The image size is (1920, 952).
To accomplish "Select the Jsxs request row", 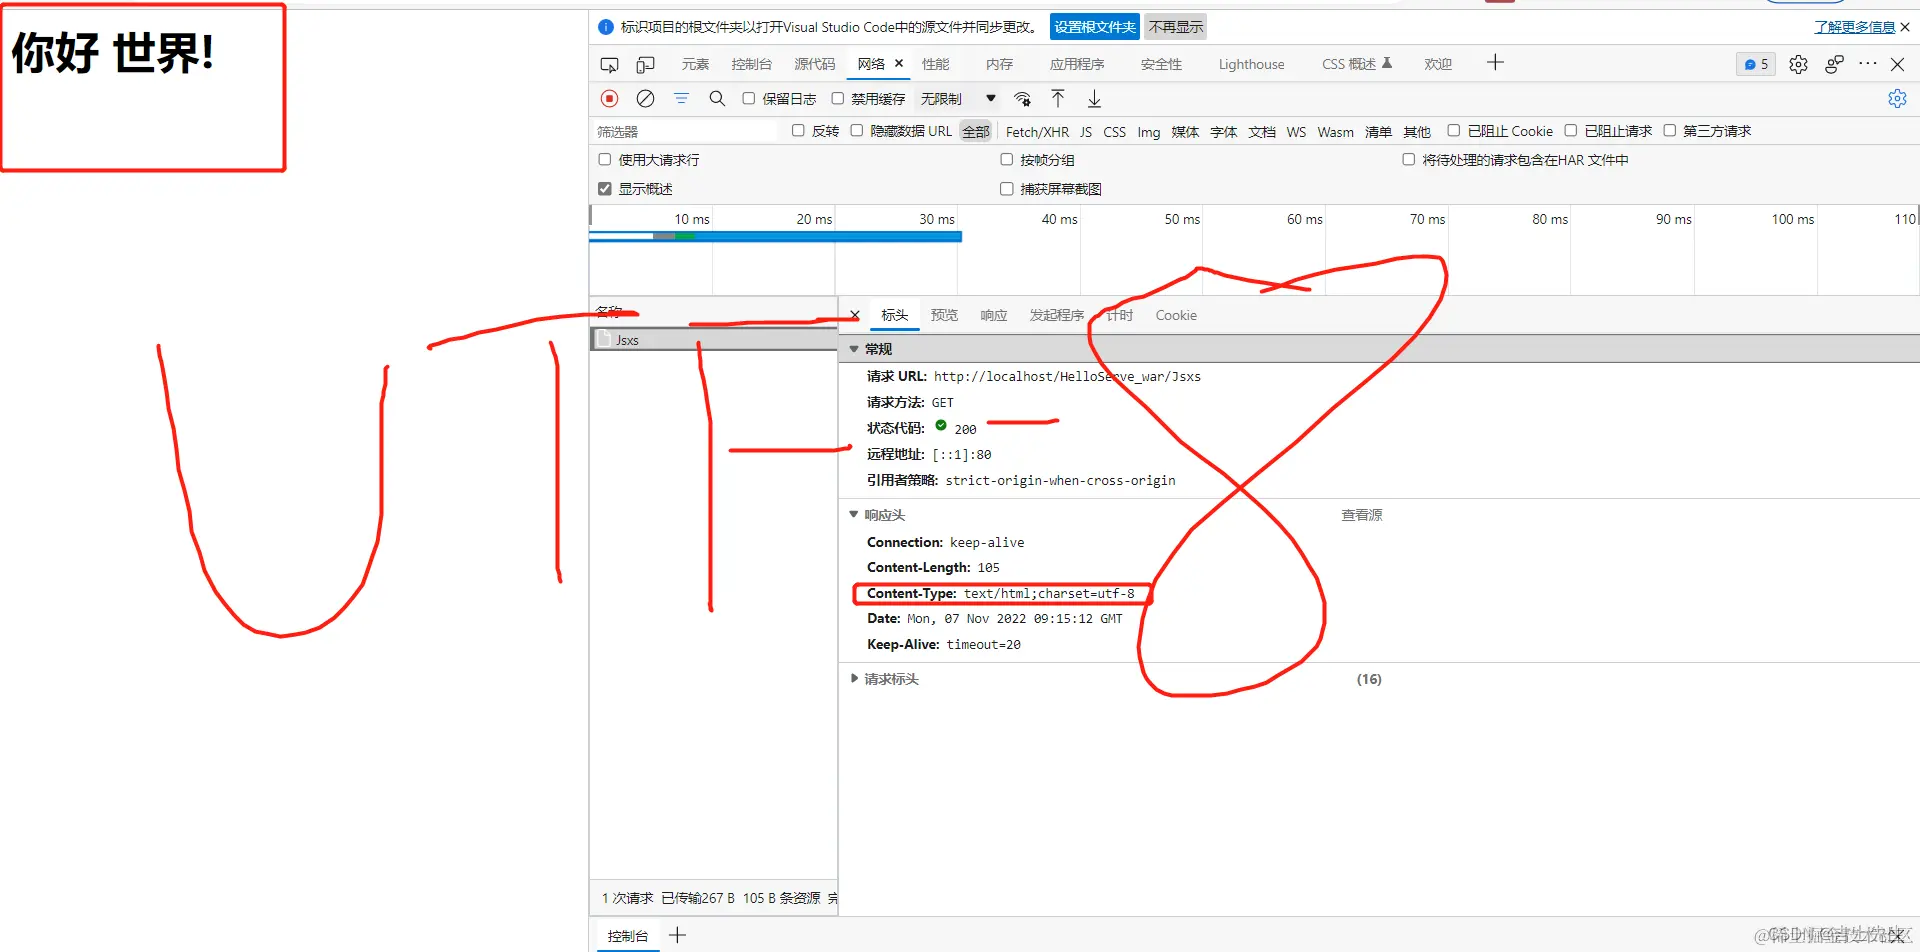I will (713, 340).
